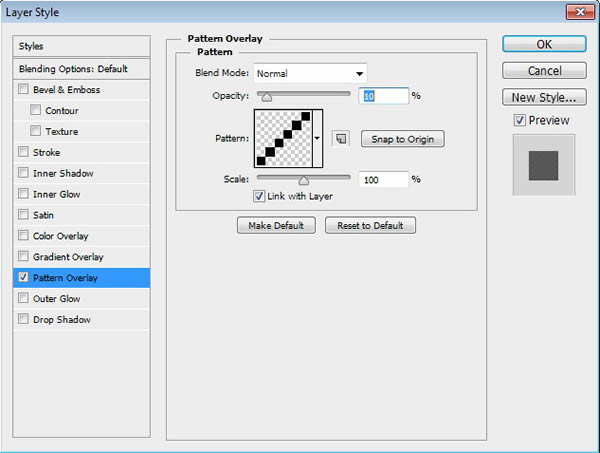600x453 pixels.
Task: Click the New Style... button
Action: point(544,97)
